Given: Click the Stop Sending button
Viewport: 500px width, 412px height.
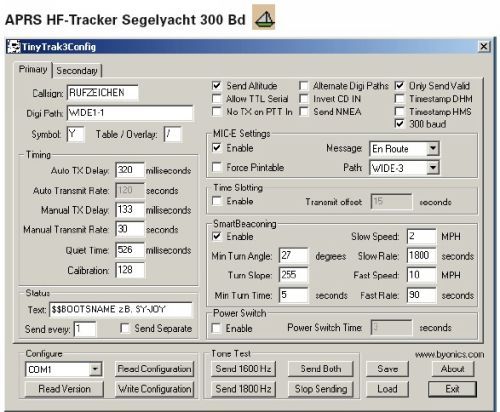Looking at the screenshot, I should (x=321, y=389).
